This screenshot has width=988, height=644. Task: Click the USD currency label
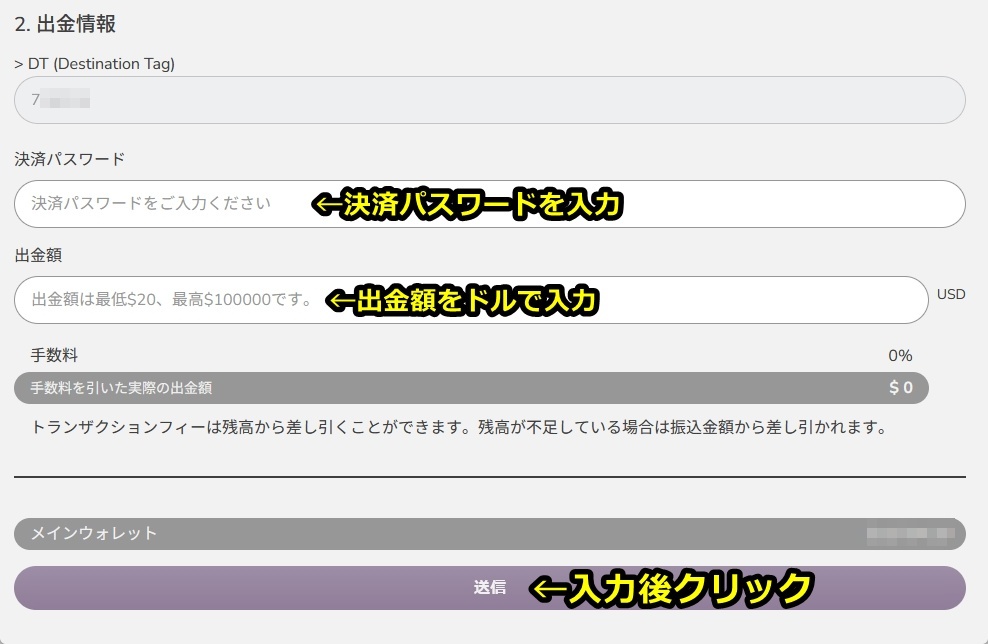click(x=951, y=294)
